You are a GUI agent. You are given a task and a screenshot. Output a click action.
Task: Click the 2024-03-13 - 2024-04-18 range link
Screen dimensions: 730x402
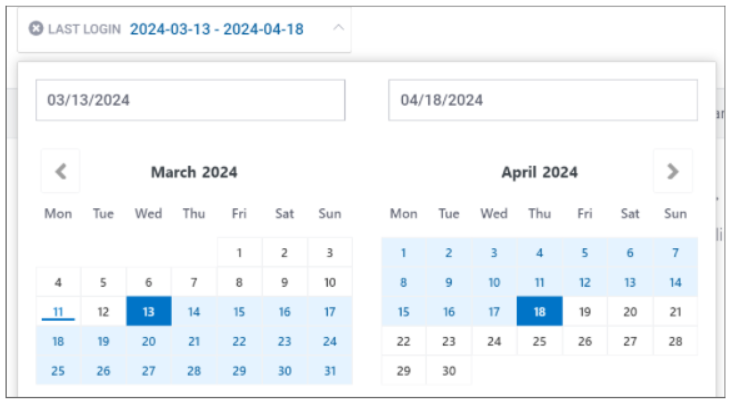tap(216, 28)
